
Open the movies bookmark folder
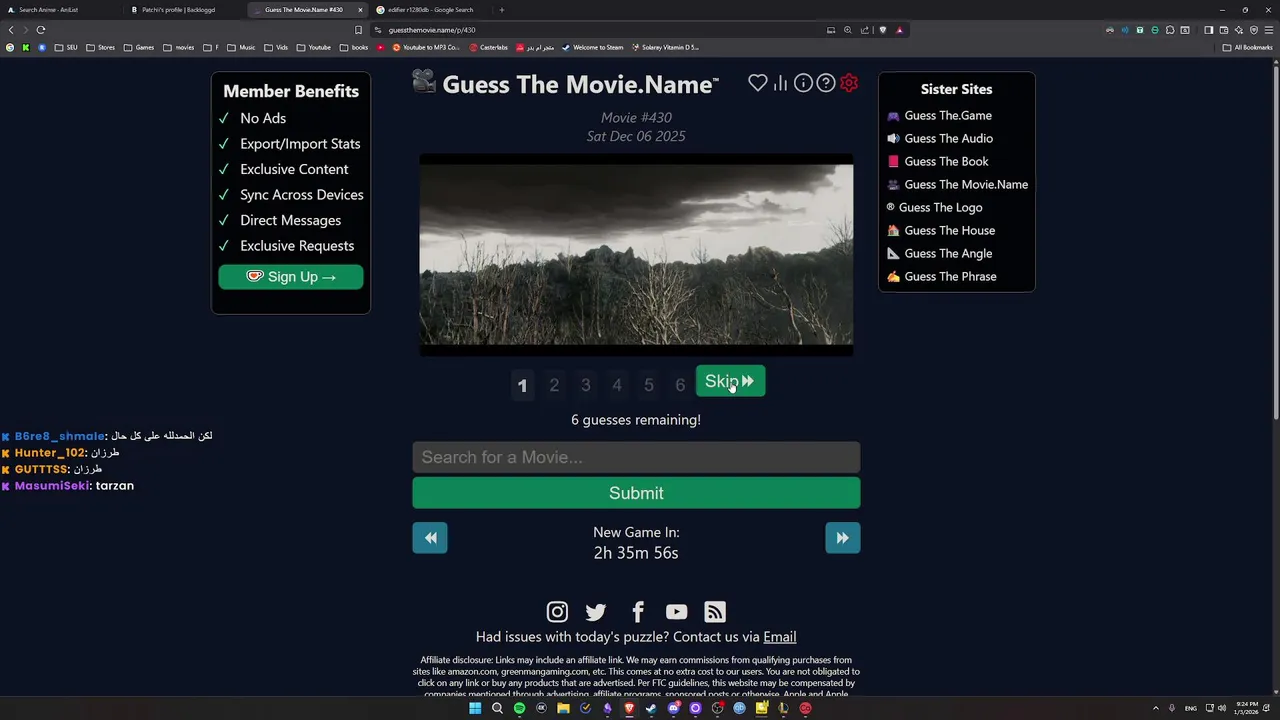pos(179,47)
